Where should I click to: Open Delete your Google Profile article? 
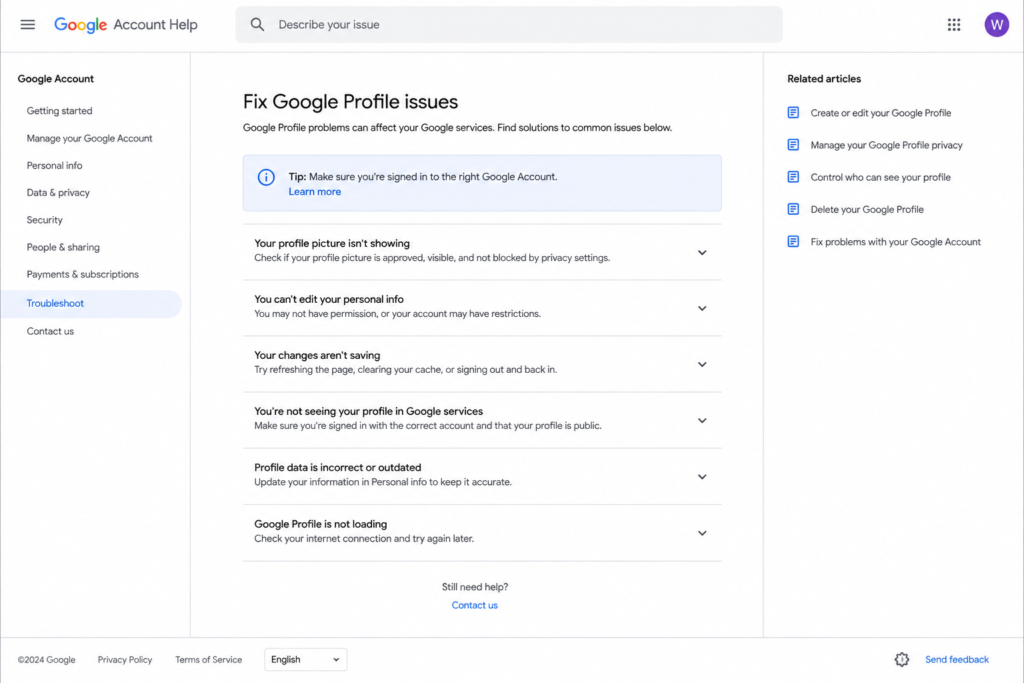click(867, 210)
